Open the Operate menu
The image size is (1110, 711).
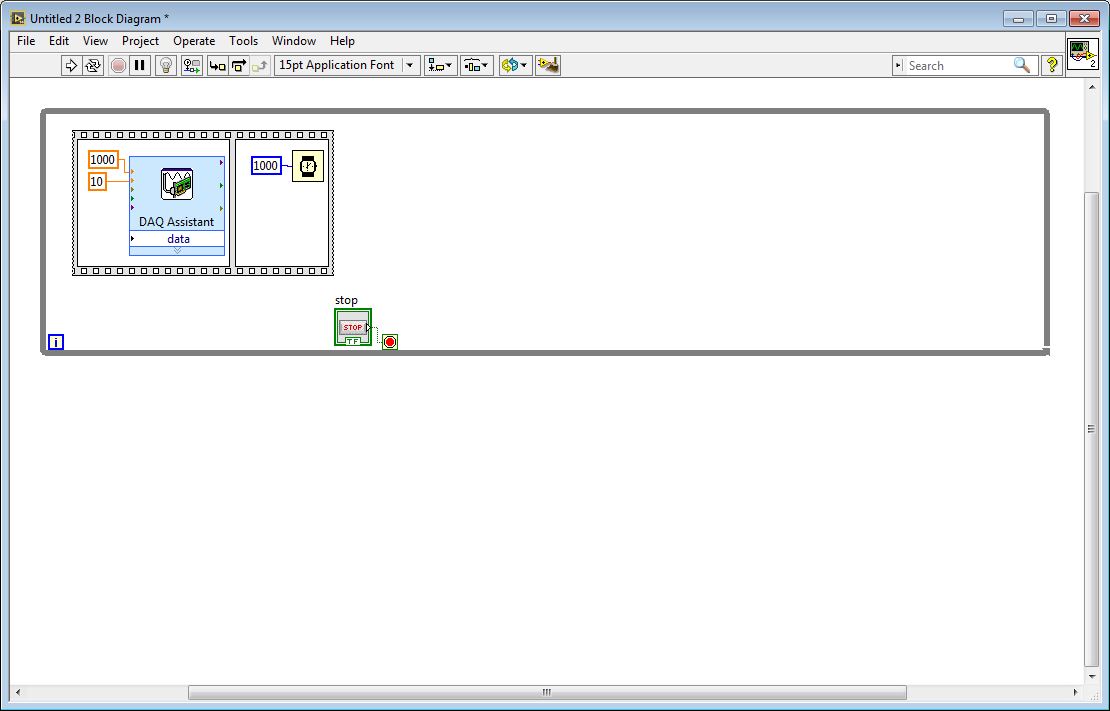point(194,41)
